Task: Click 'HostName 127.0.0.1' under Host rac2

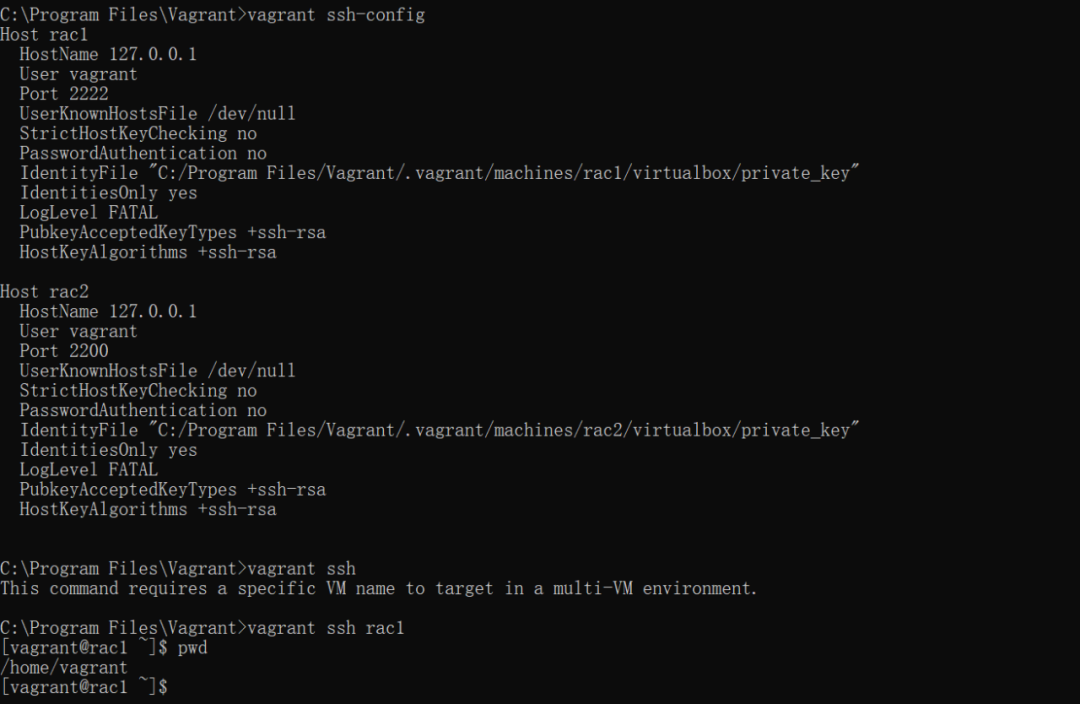Action: pos(108,311)
